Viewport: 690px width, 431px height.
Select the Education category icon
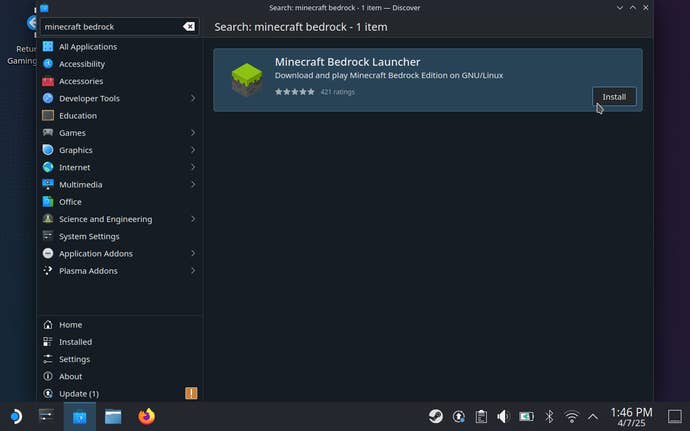(x=48, y=115)
